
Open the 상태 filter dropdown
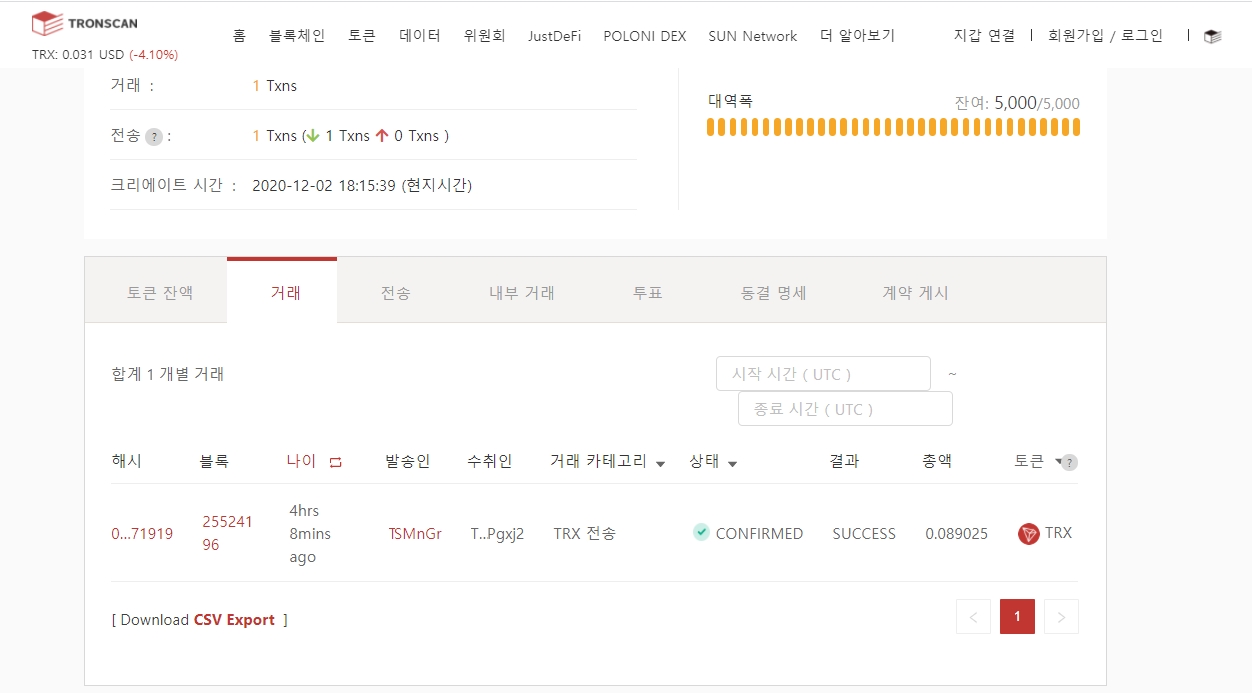tap(732, 463)
